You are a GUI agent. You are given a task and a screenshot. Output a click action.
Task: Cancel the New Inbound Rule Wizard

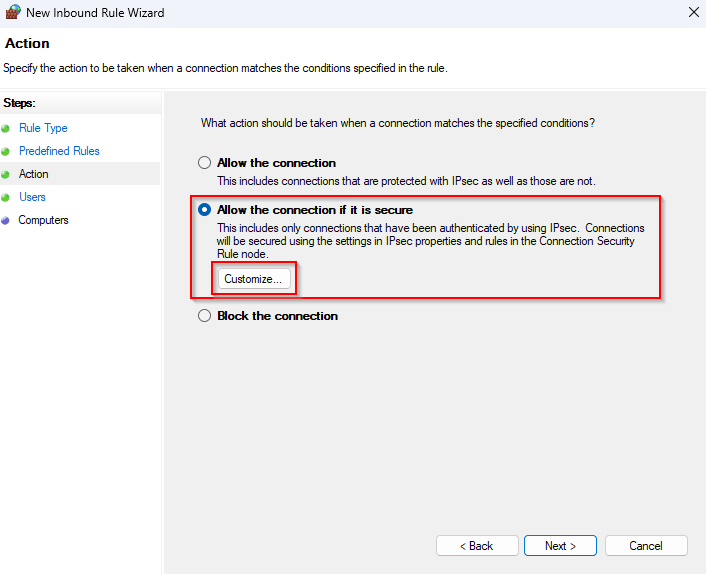click(646, 546)
